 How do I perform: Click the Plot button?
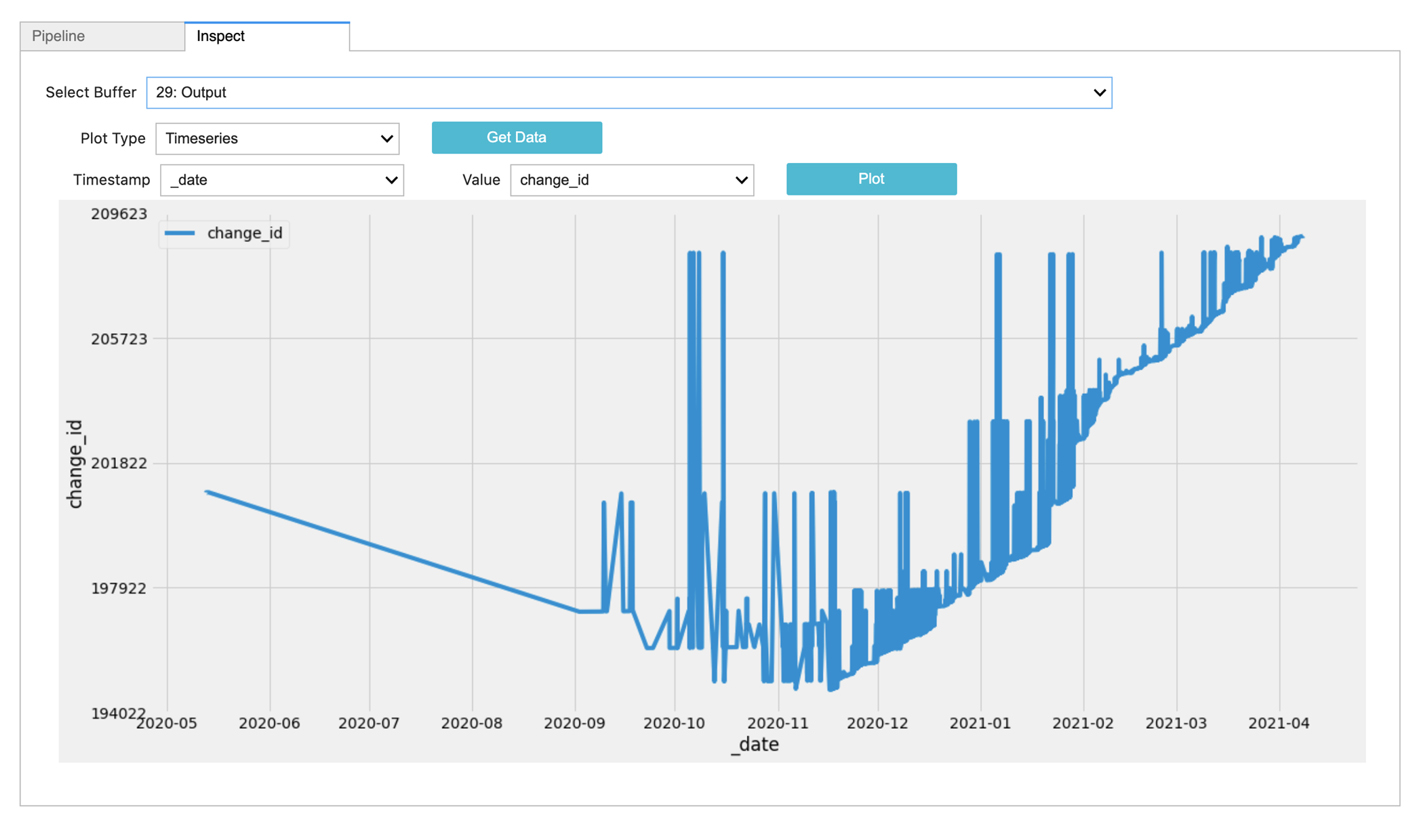pos(871,179)
